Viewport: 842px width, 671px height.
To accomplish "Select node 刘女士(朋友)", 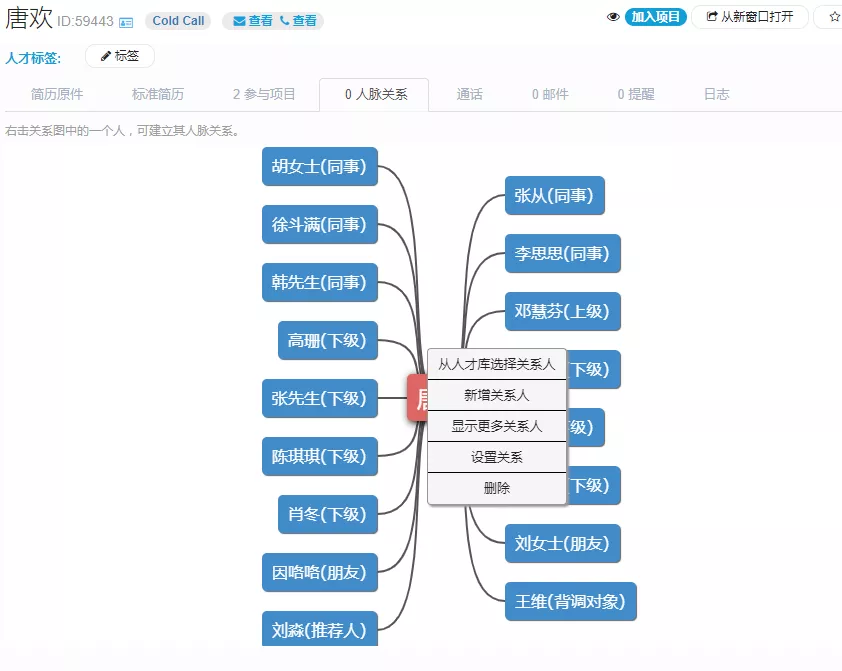I will coord(563,543).
